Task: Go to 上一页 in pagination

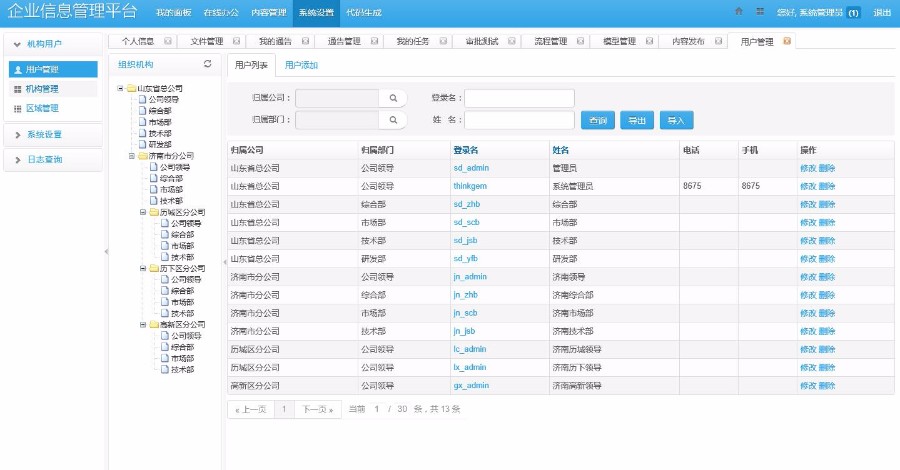Action: (251, 409)
